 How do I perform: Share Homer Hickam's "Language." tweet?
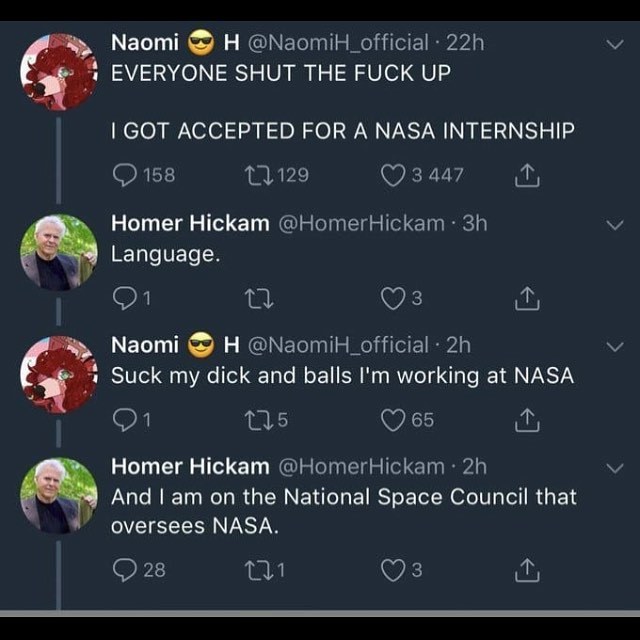(527, 297)
